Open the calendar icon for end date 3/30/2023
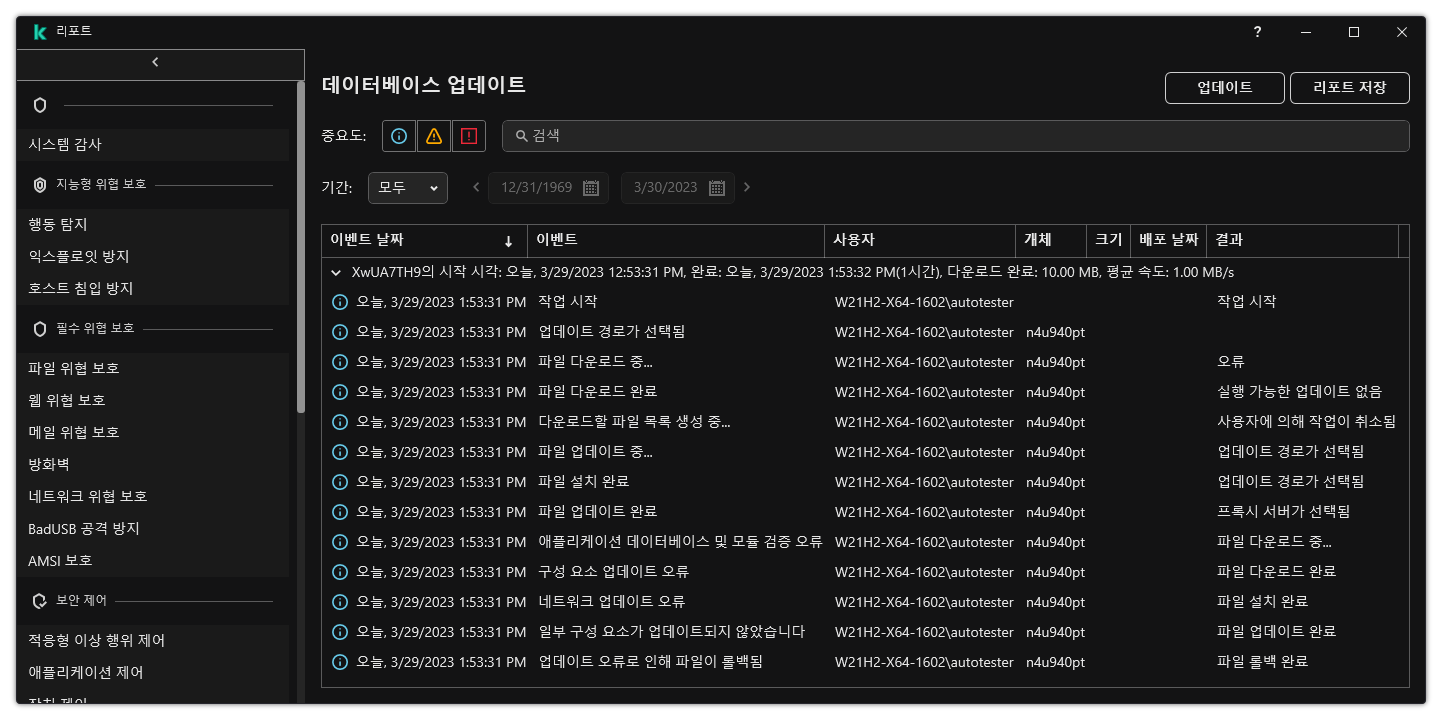This screenshot has height=720, width=1442. tap(716, 188)
